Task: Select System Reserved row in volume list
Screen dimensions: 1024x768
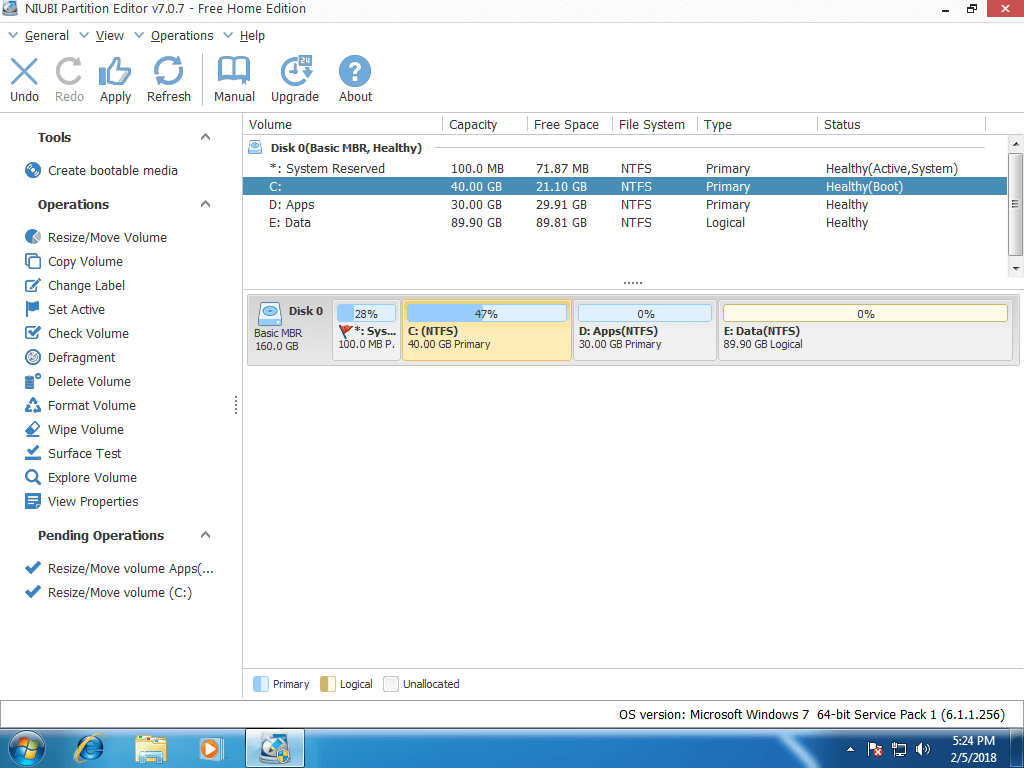Action: point(625,168)
